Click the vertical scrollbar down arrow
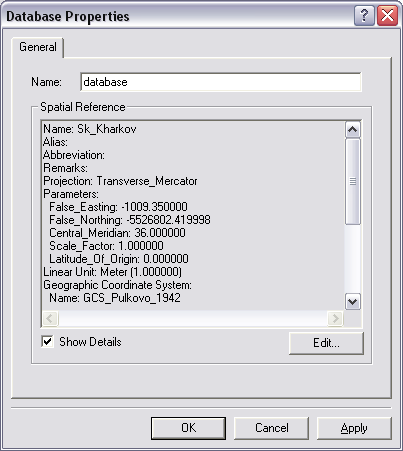This screenshot has width=403, height=451. [x=353, y=302]
